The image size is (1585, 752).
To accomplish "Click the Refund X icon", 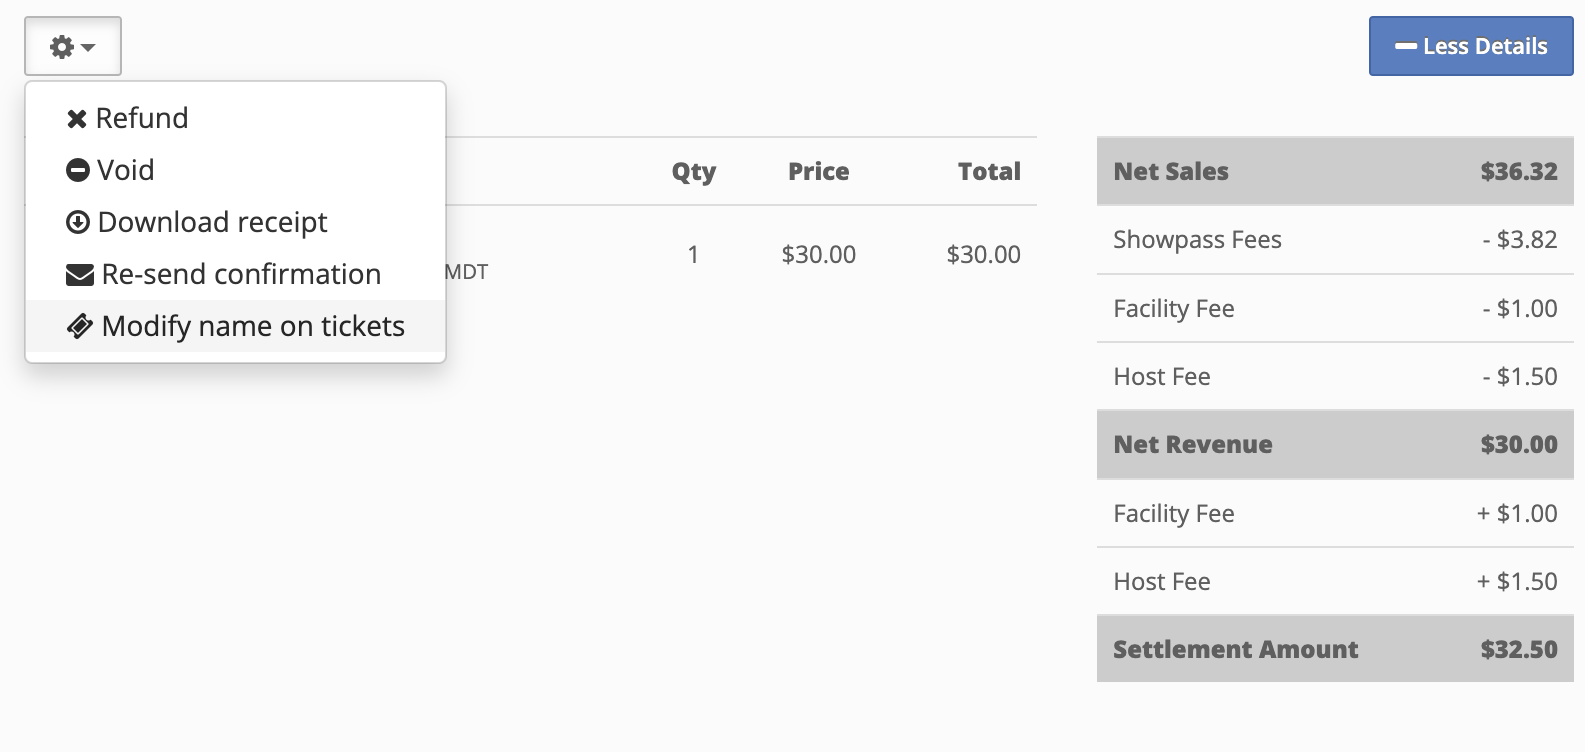I will (77, 119).
